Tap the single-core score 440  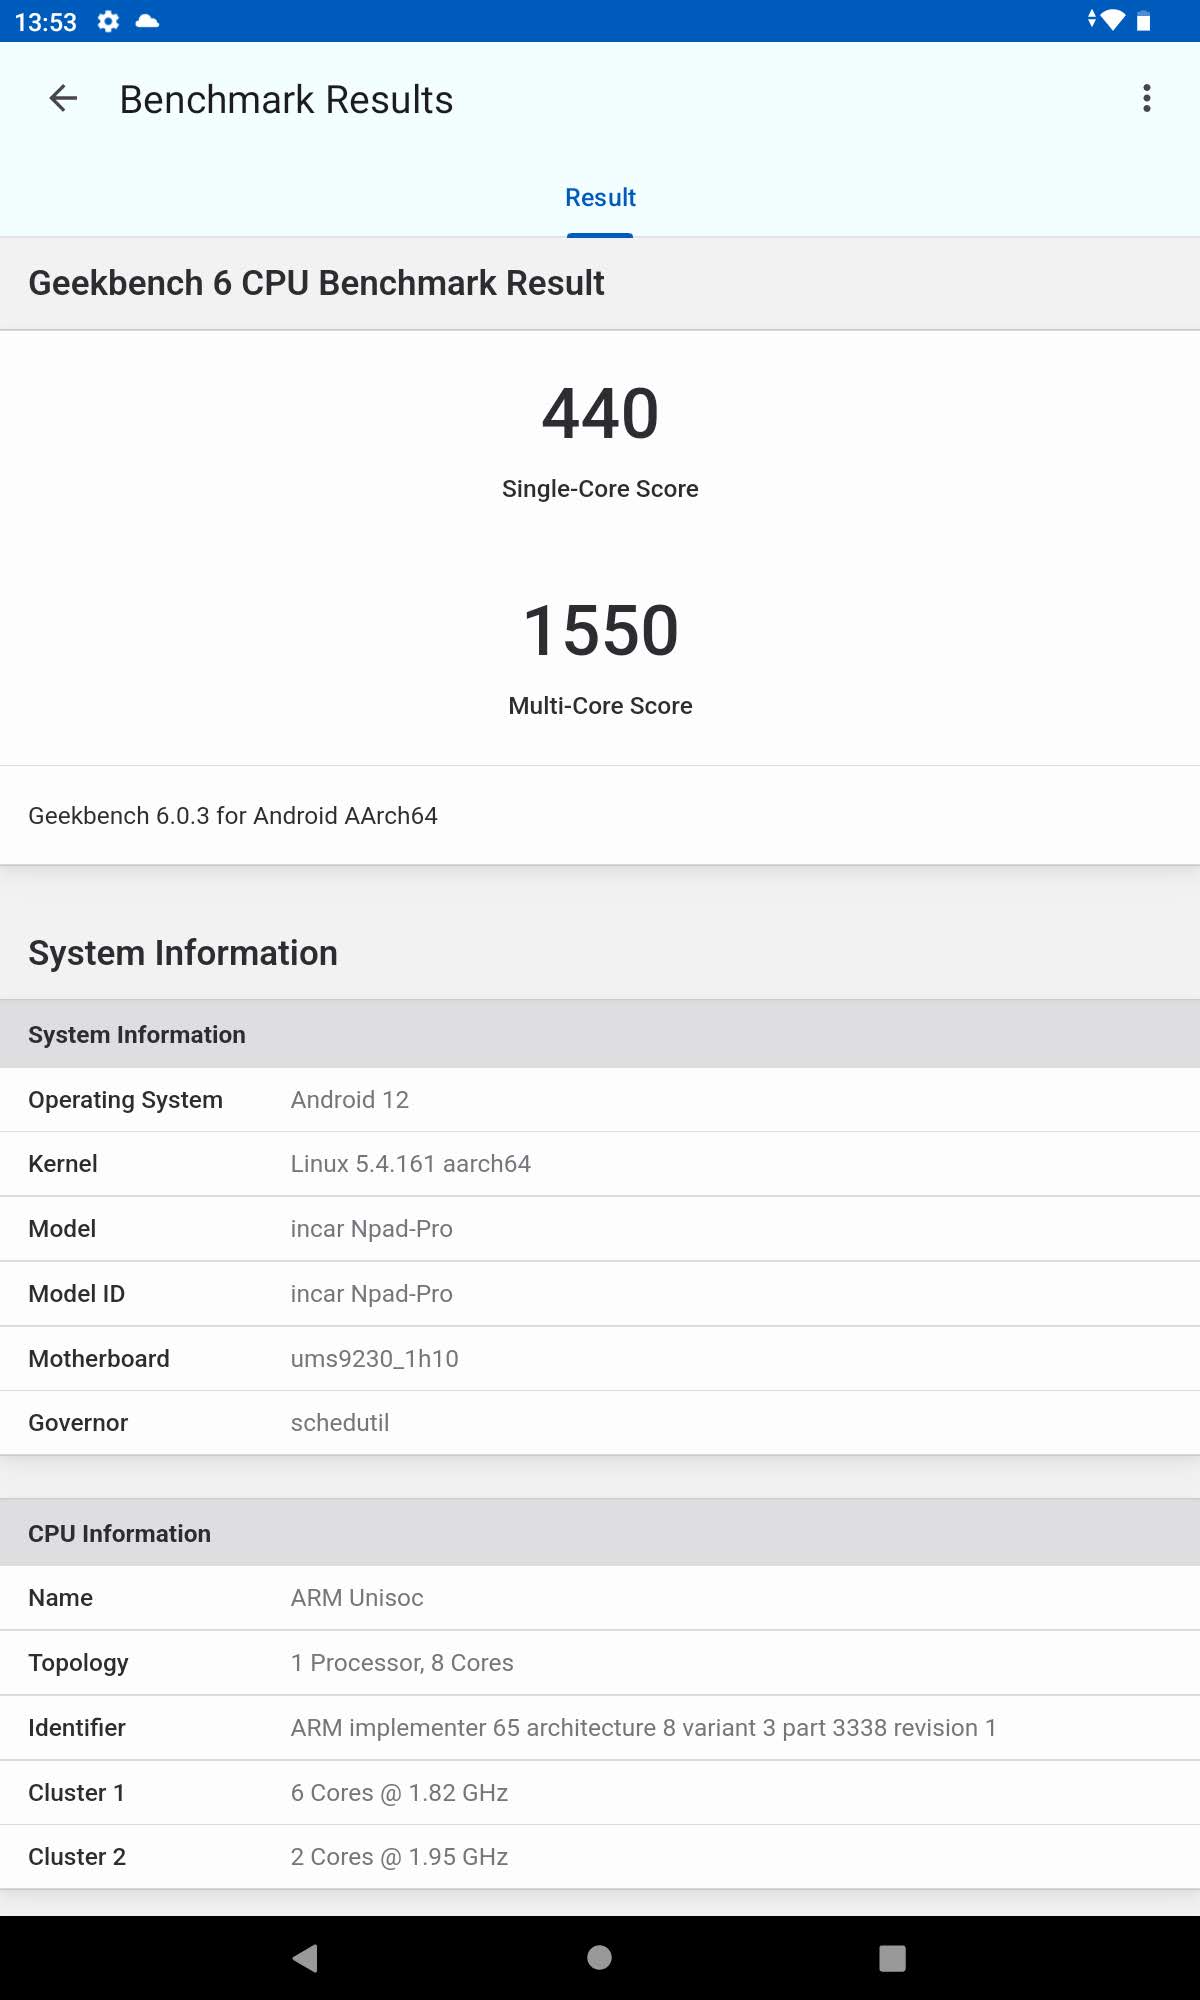pyautogui.click(x=600, y=414)
